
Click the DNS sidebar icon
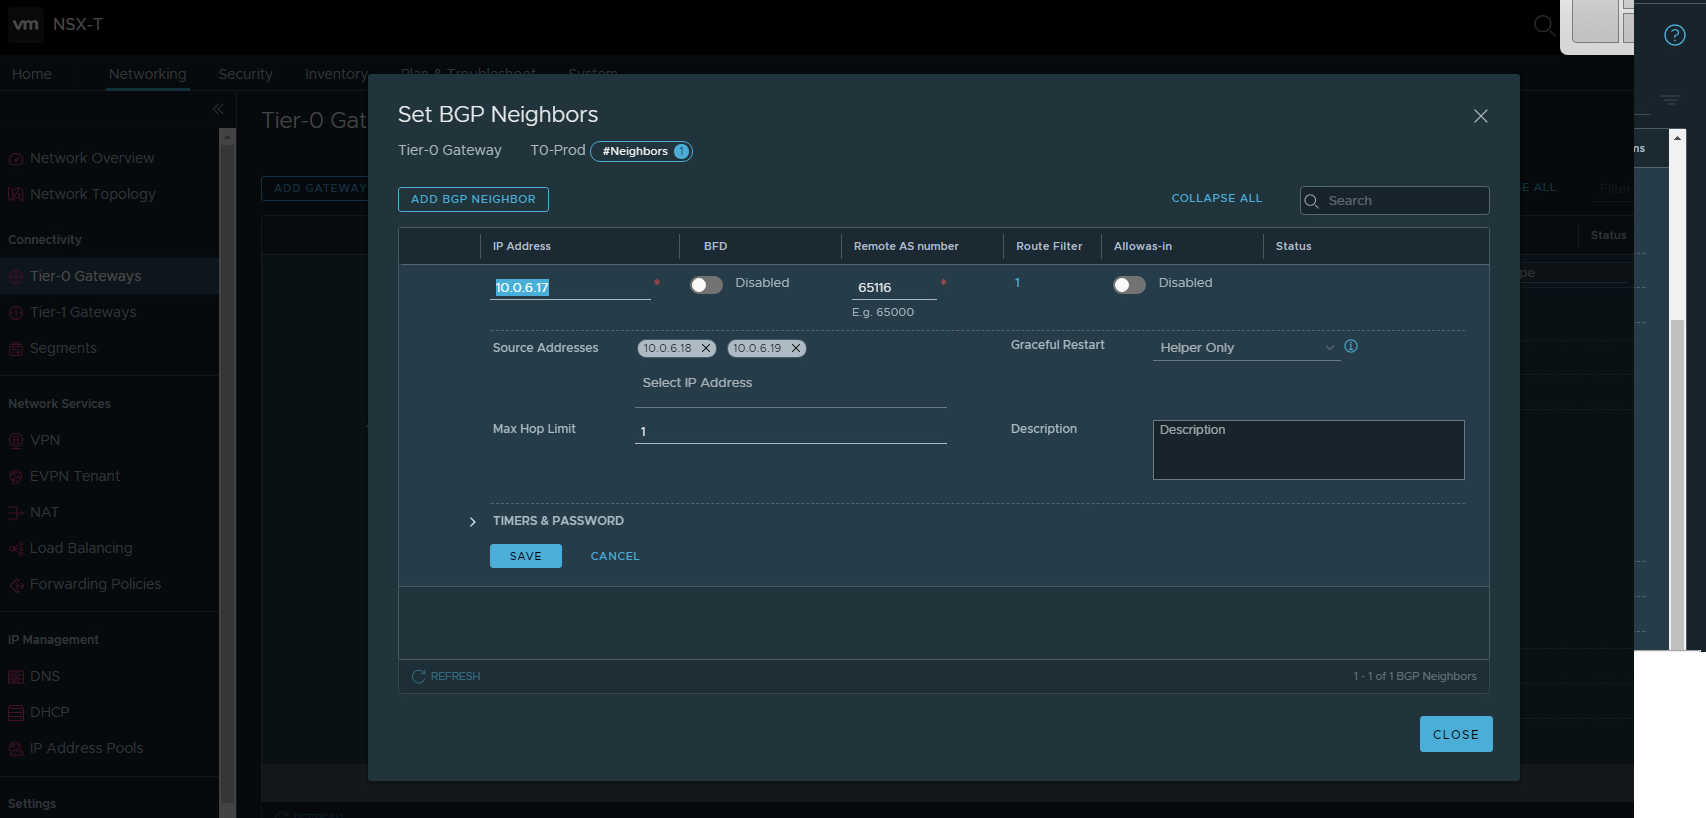tap(16, 677)
